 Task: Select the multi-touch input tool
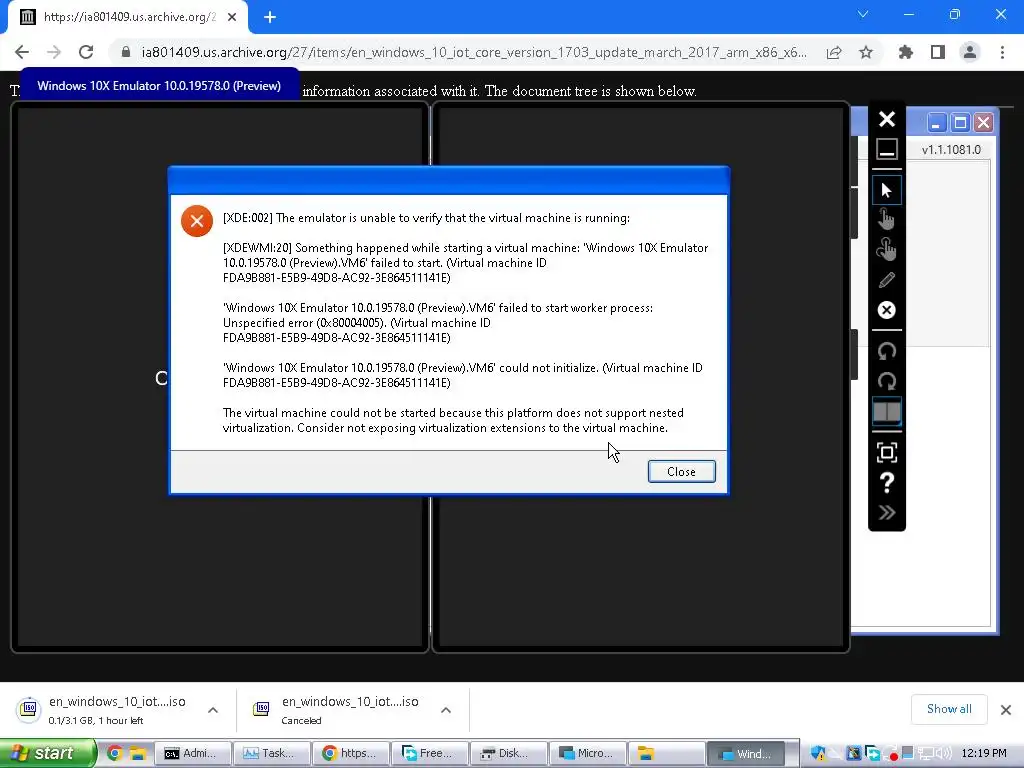[x=886, y=249]
